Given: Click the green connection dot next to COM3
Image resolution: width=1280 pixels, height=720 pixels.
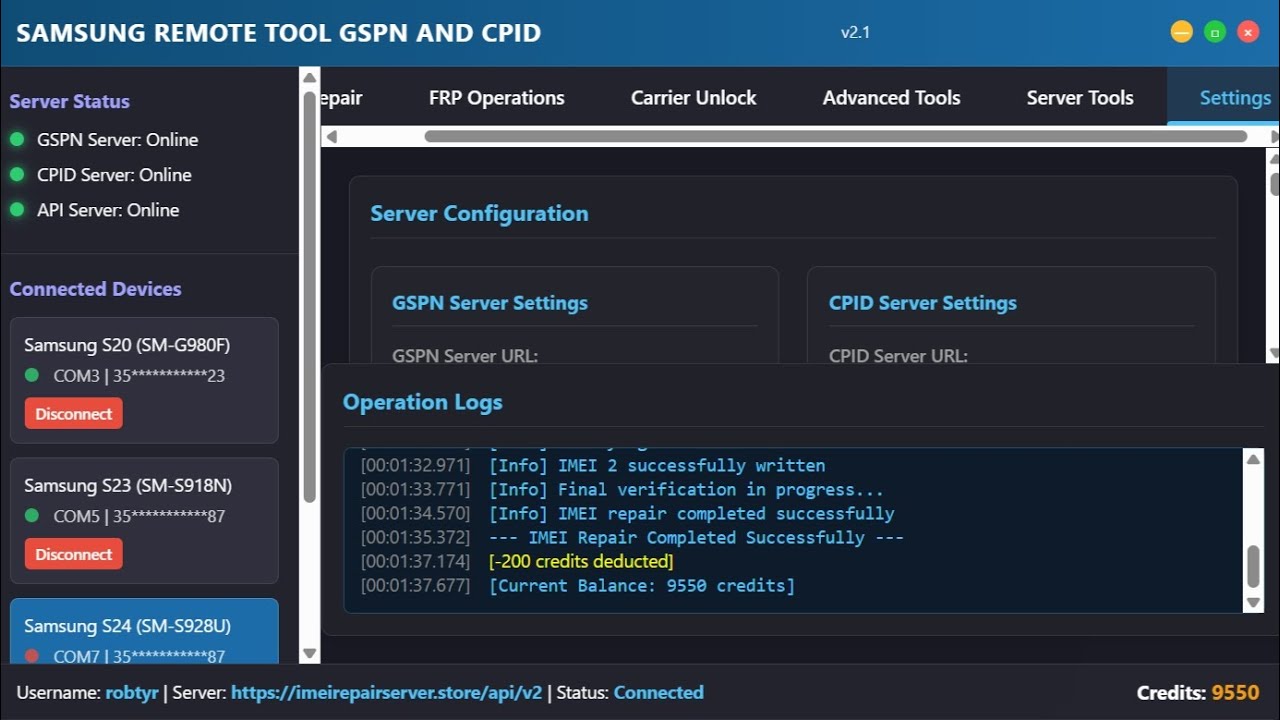Looking at the screenshot, I should click(x=32, y=375).
